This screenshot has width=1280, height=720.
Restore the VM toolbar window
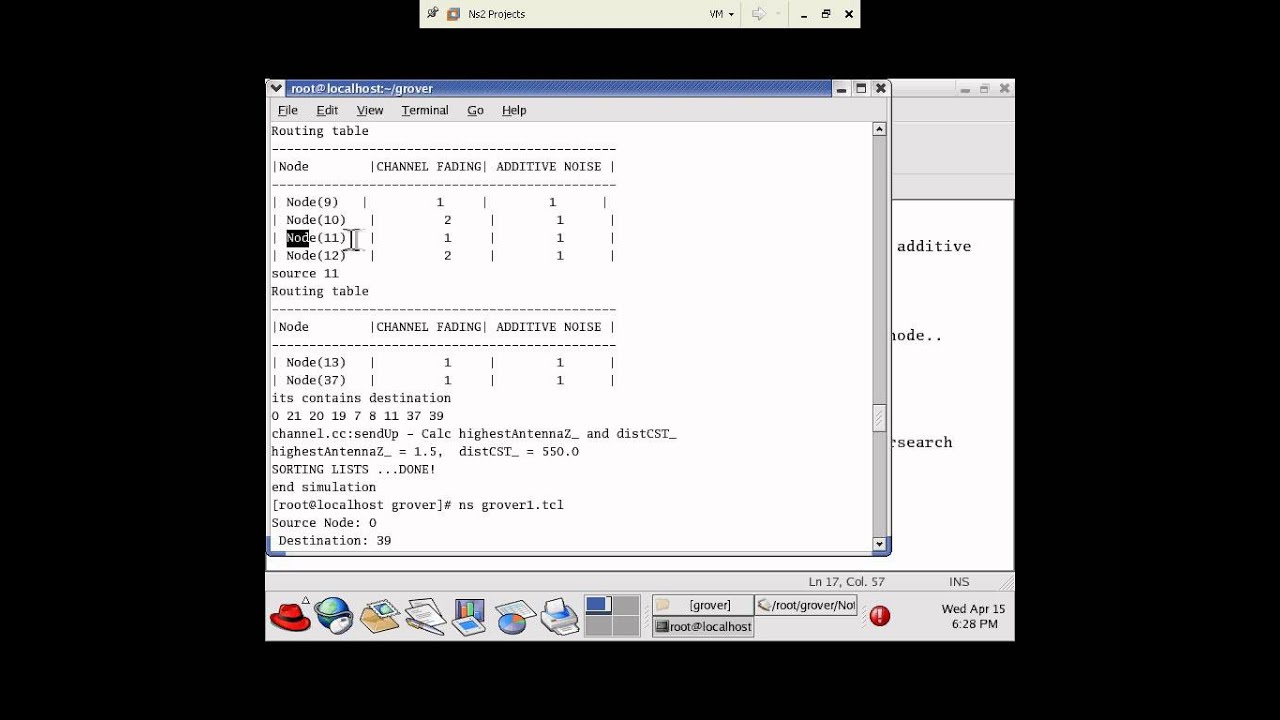tap(826, 14)
